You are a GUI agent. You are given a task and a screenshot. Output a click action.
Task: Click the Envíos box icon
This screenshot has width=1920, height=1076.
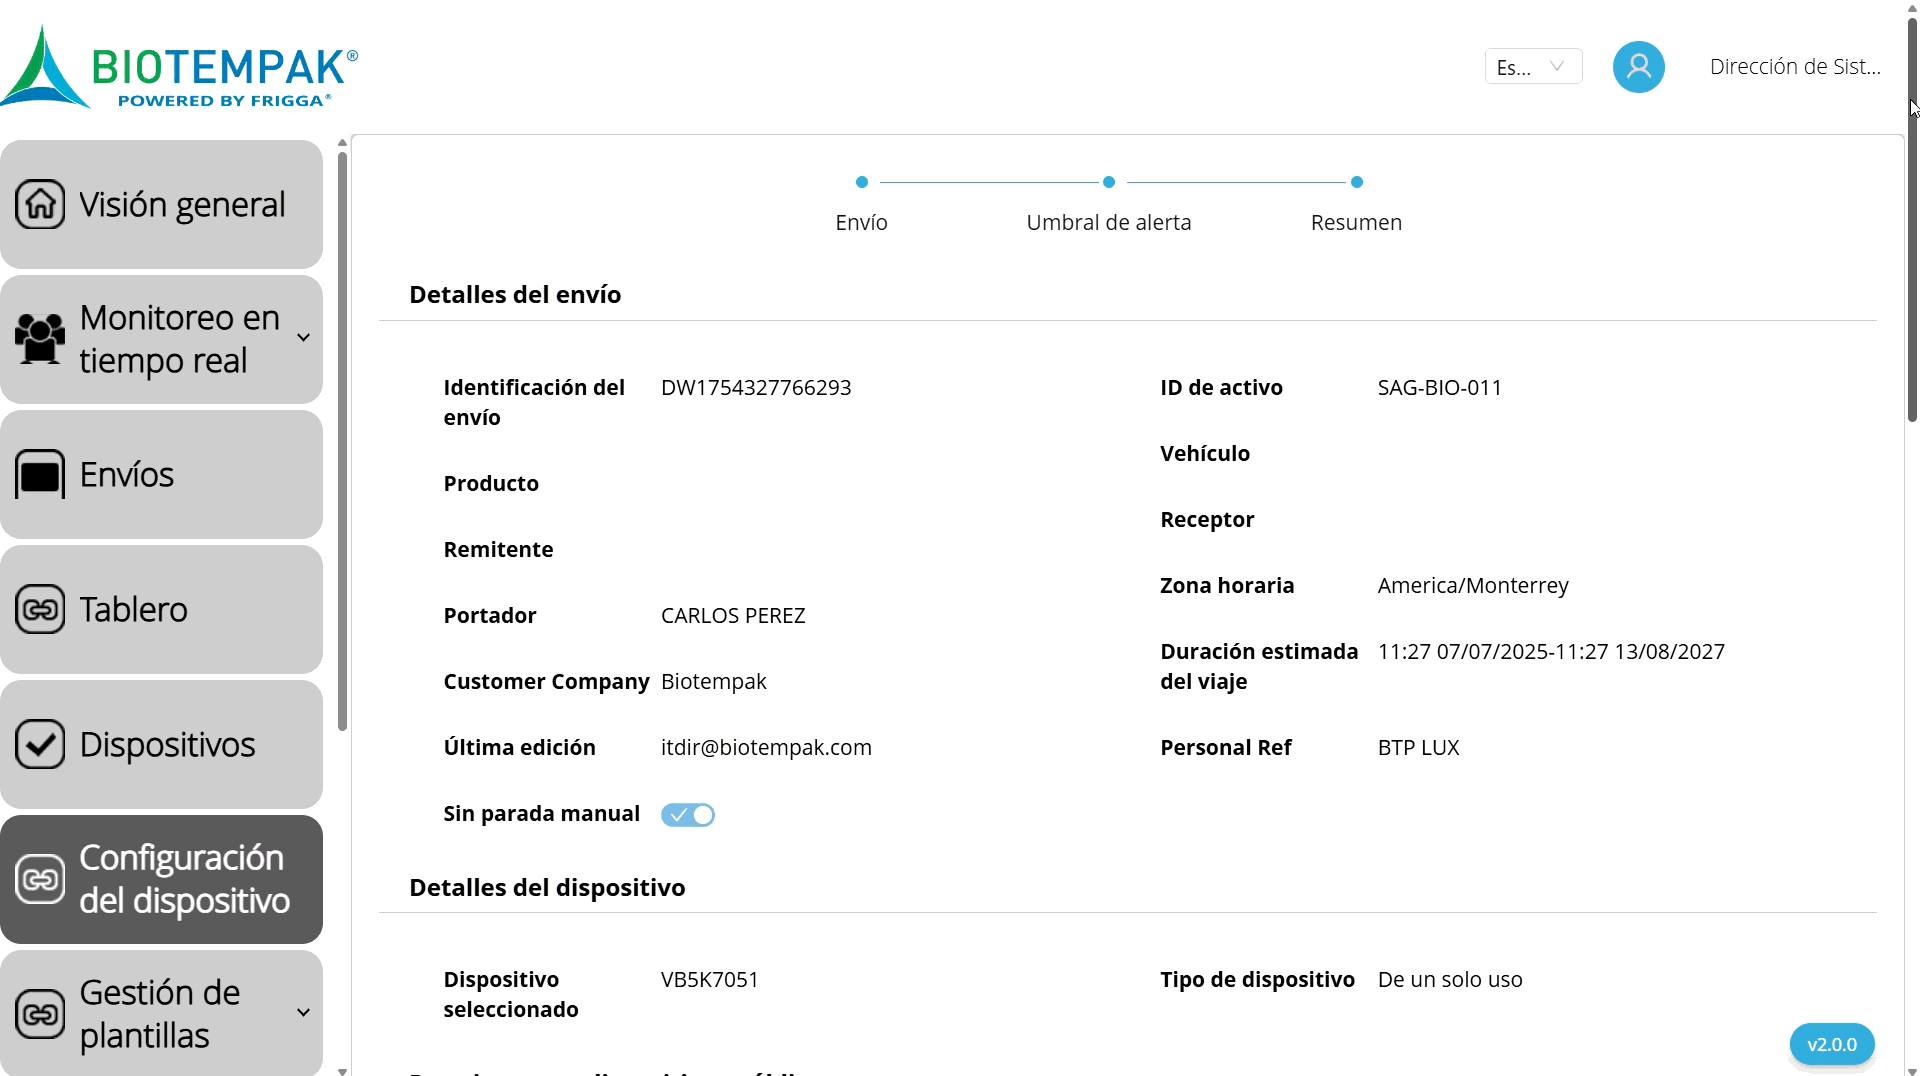tap(40, 474)
